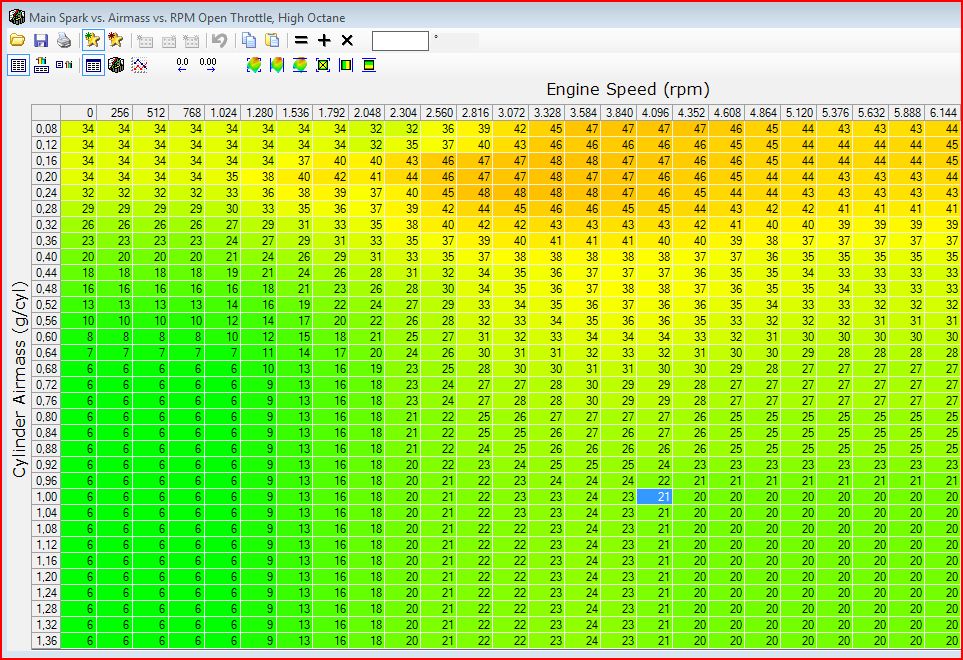The width and height of the screenshot is (963, 660).
Task: Click the green crossed-box icon with corner brackets
Action: click(x=323, y=65)
